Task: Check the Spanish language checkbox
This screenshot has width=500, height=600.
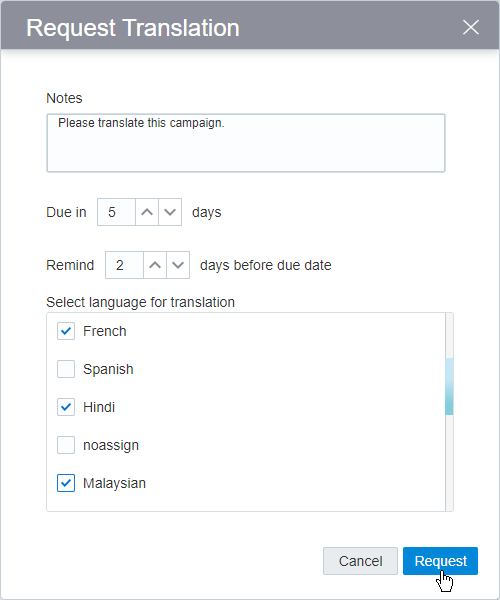Action: pyautogui.click(x=66, y=369)
